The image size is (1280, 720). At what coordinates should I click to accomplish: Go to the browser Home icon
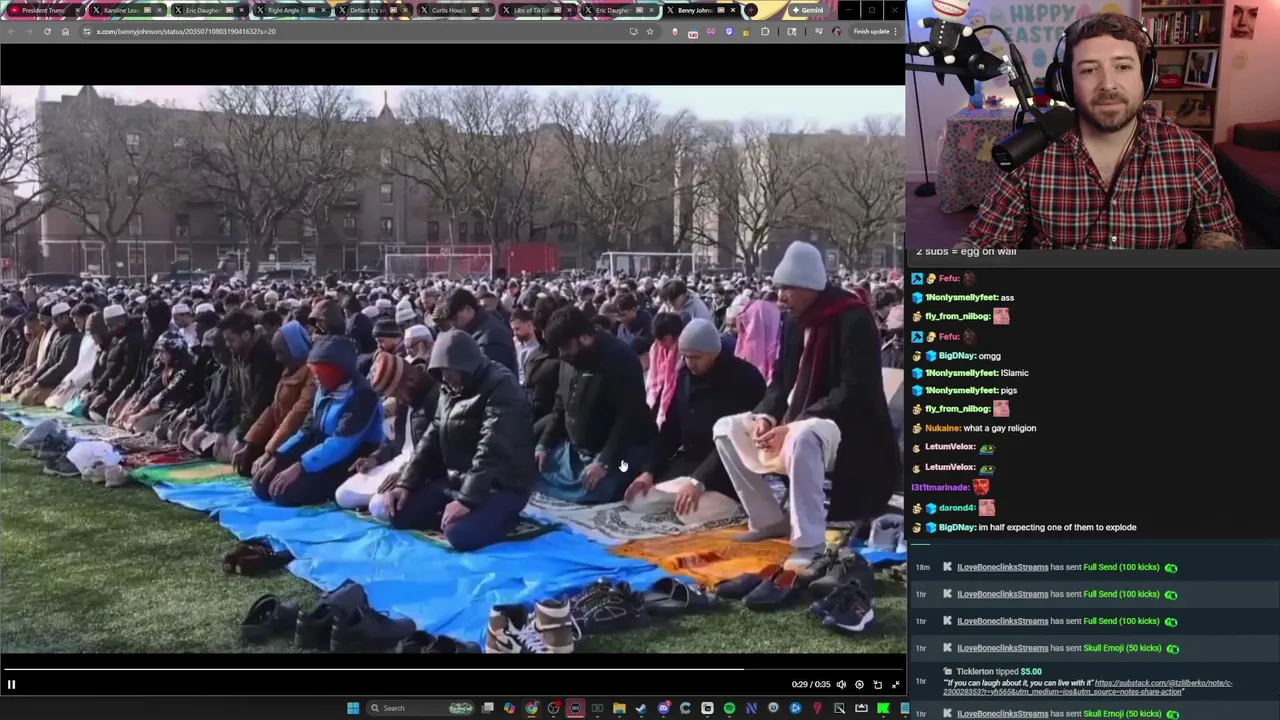pyautogui.click(x=65, y=31)
